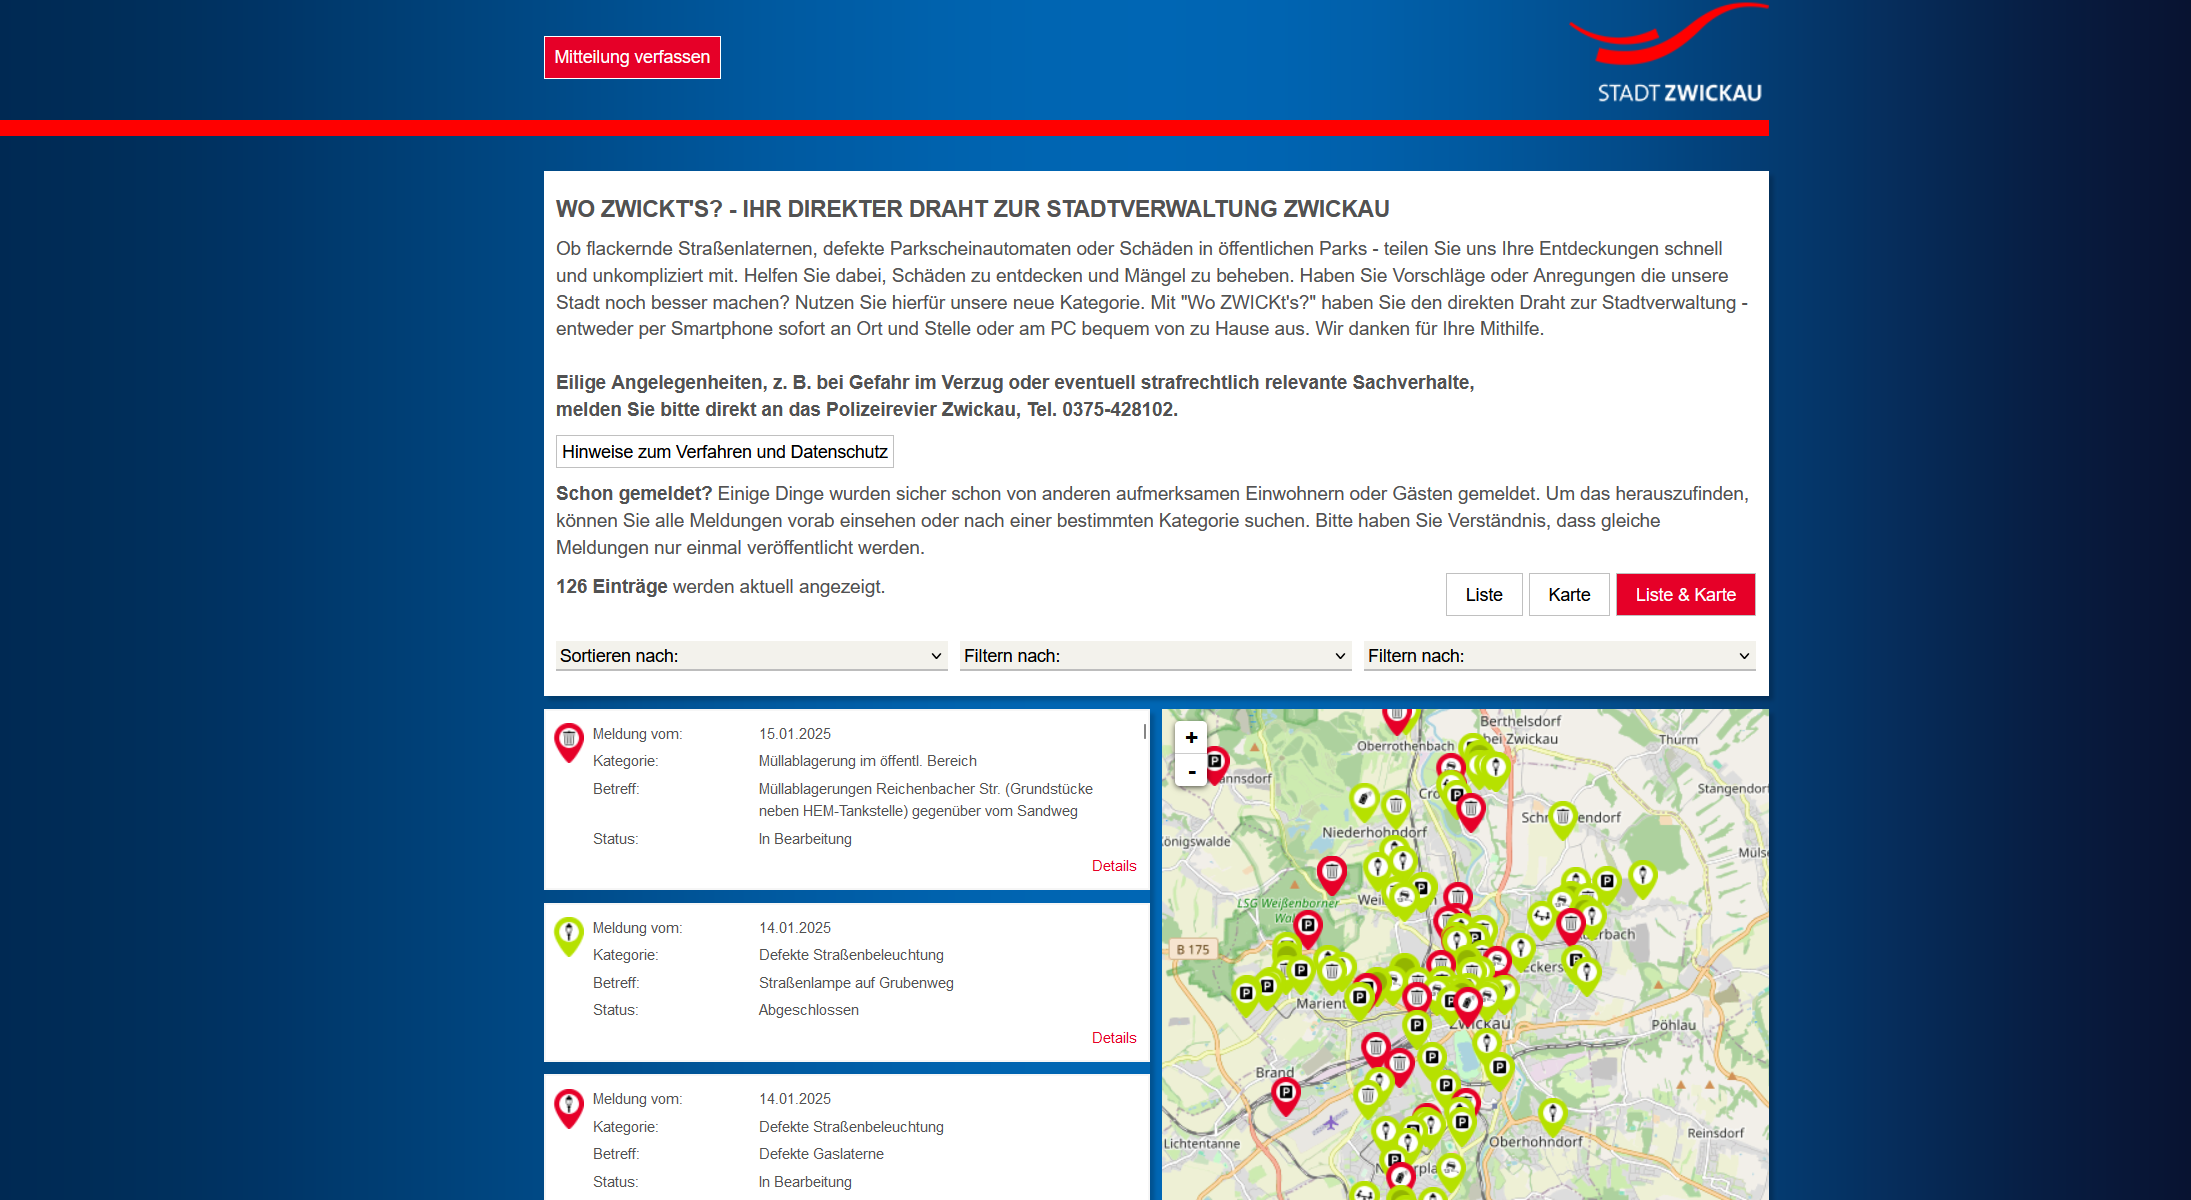Click red parking marker near Brand

1286,1093
